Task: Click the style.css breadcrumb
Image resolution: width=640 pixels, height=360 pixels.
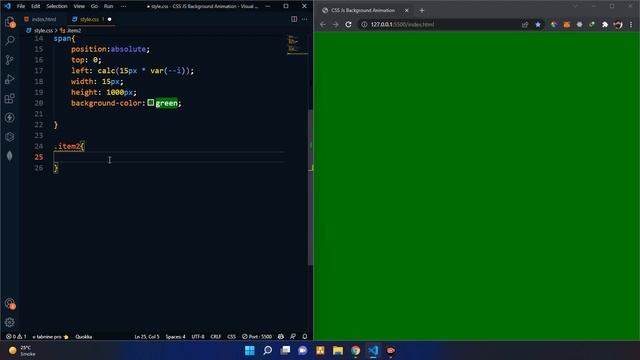Action: (43, 30)
